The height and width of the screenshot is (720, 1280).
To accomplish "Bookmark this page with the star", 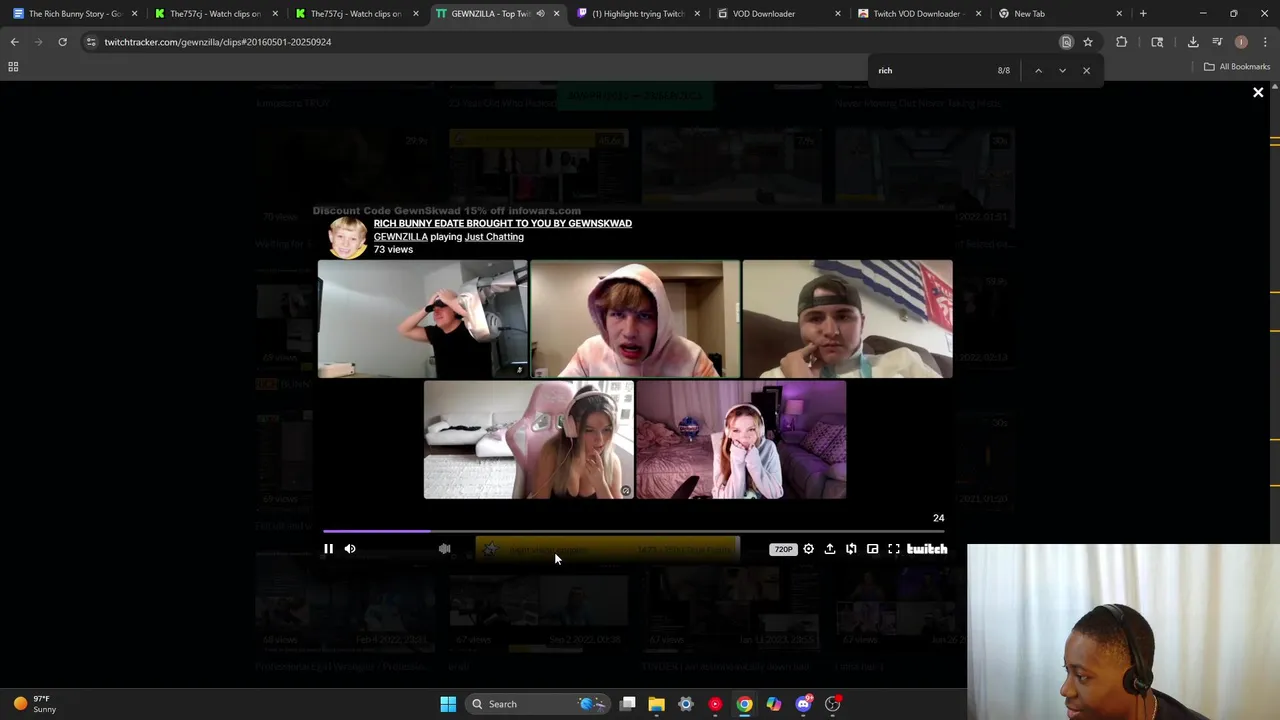I will [x=1088, y=42].
